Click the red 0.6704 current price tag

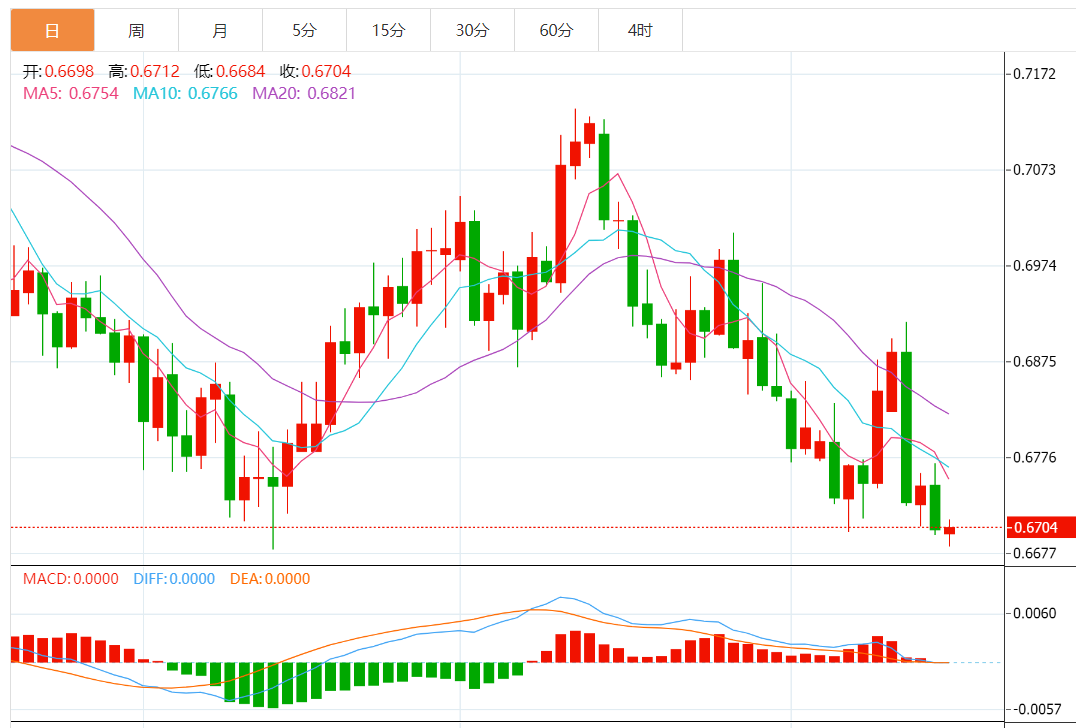tap(1040, 527)
